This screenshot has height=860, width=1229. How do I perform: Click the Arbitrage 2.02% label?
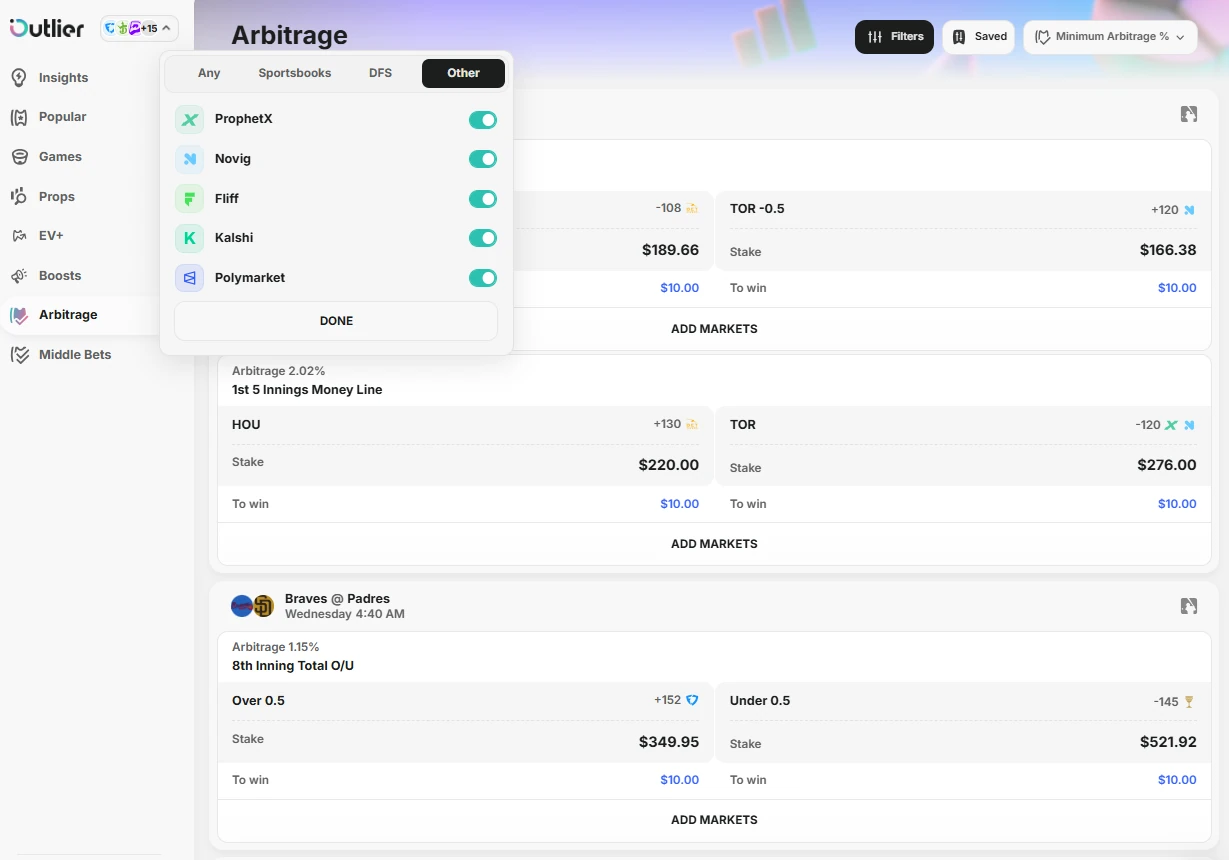coord(278,371)
